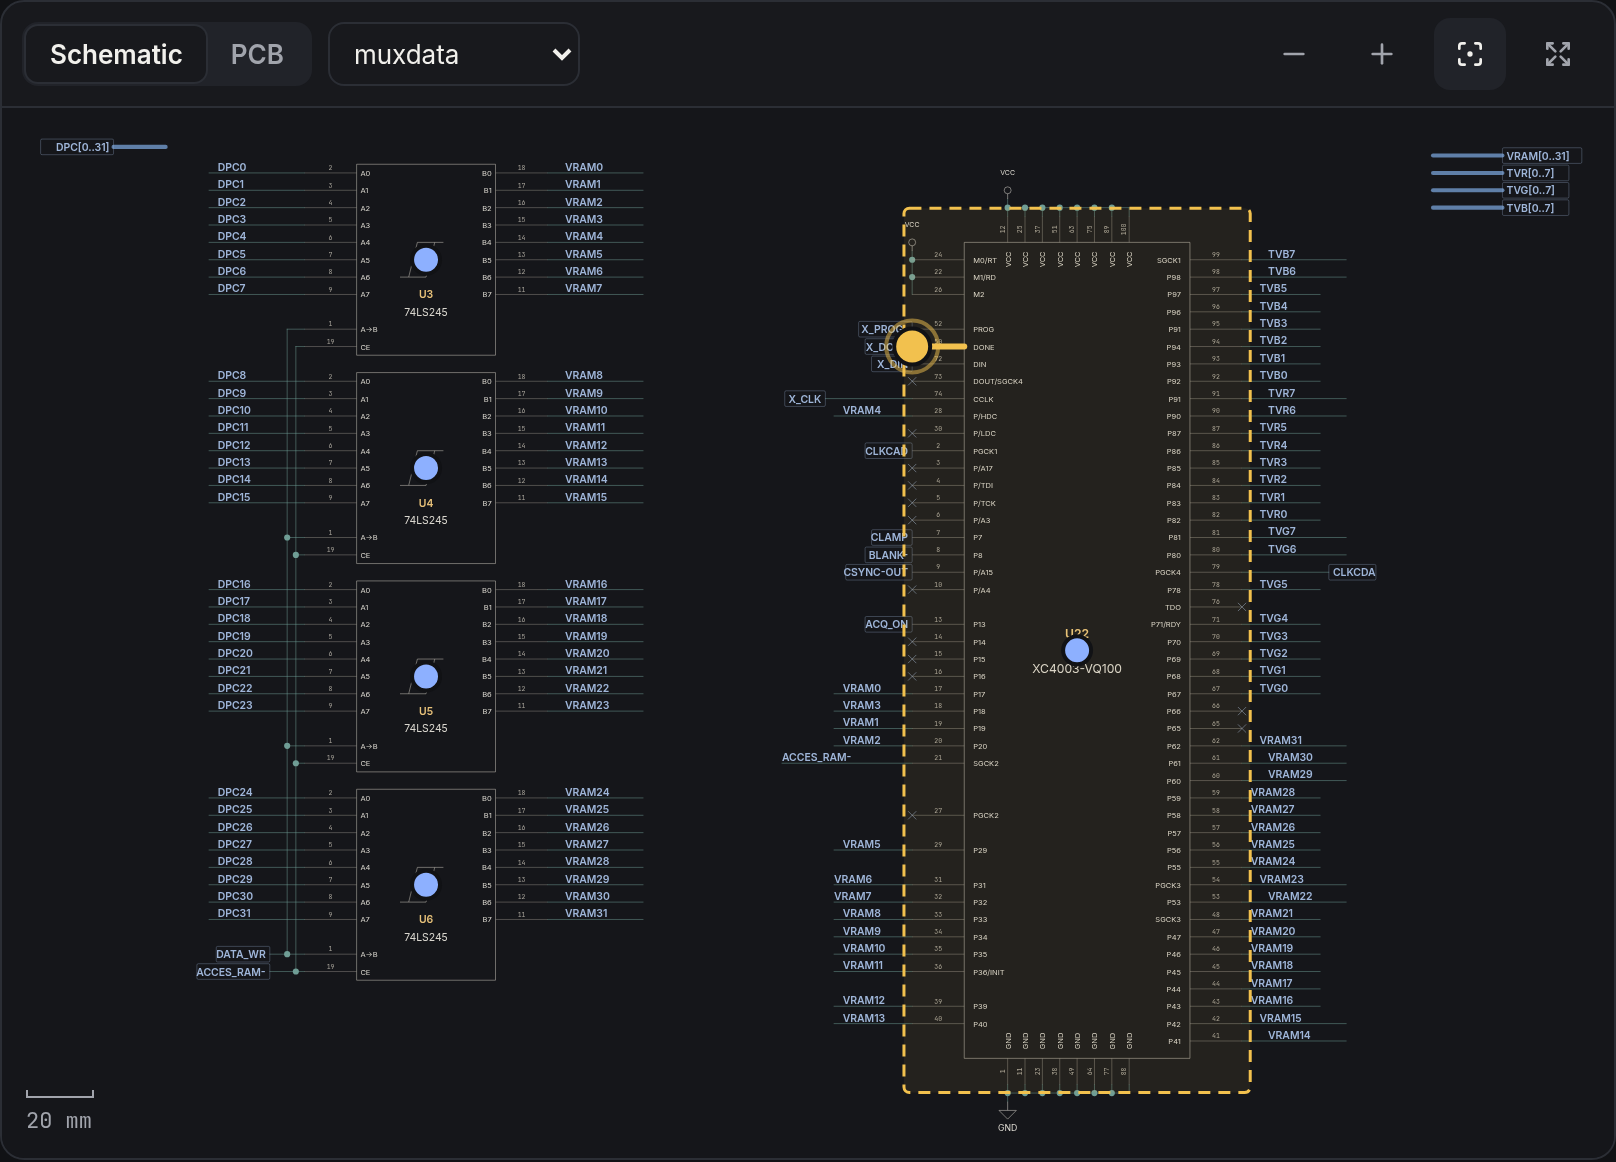
Task: Click the fit-to-view icon
Action: pos(1470,54)
